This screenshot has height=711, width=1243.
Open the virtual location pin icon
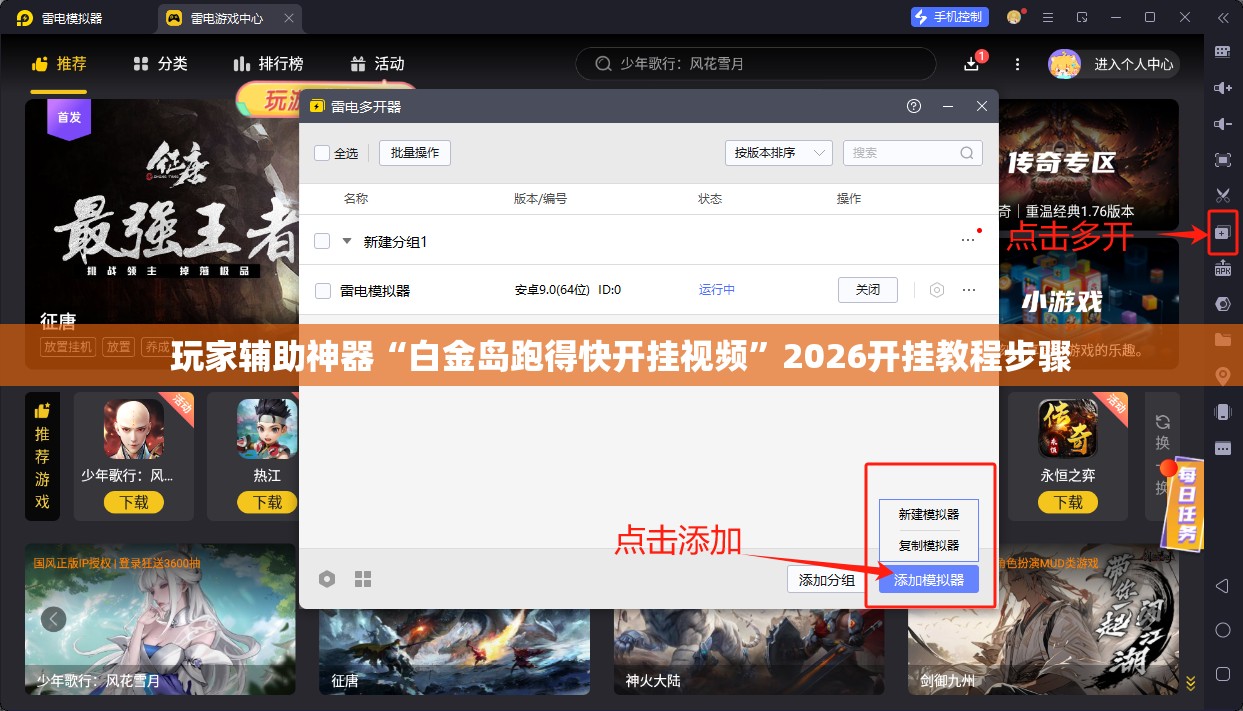[x=1222, y=376]
